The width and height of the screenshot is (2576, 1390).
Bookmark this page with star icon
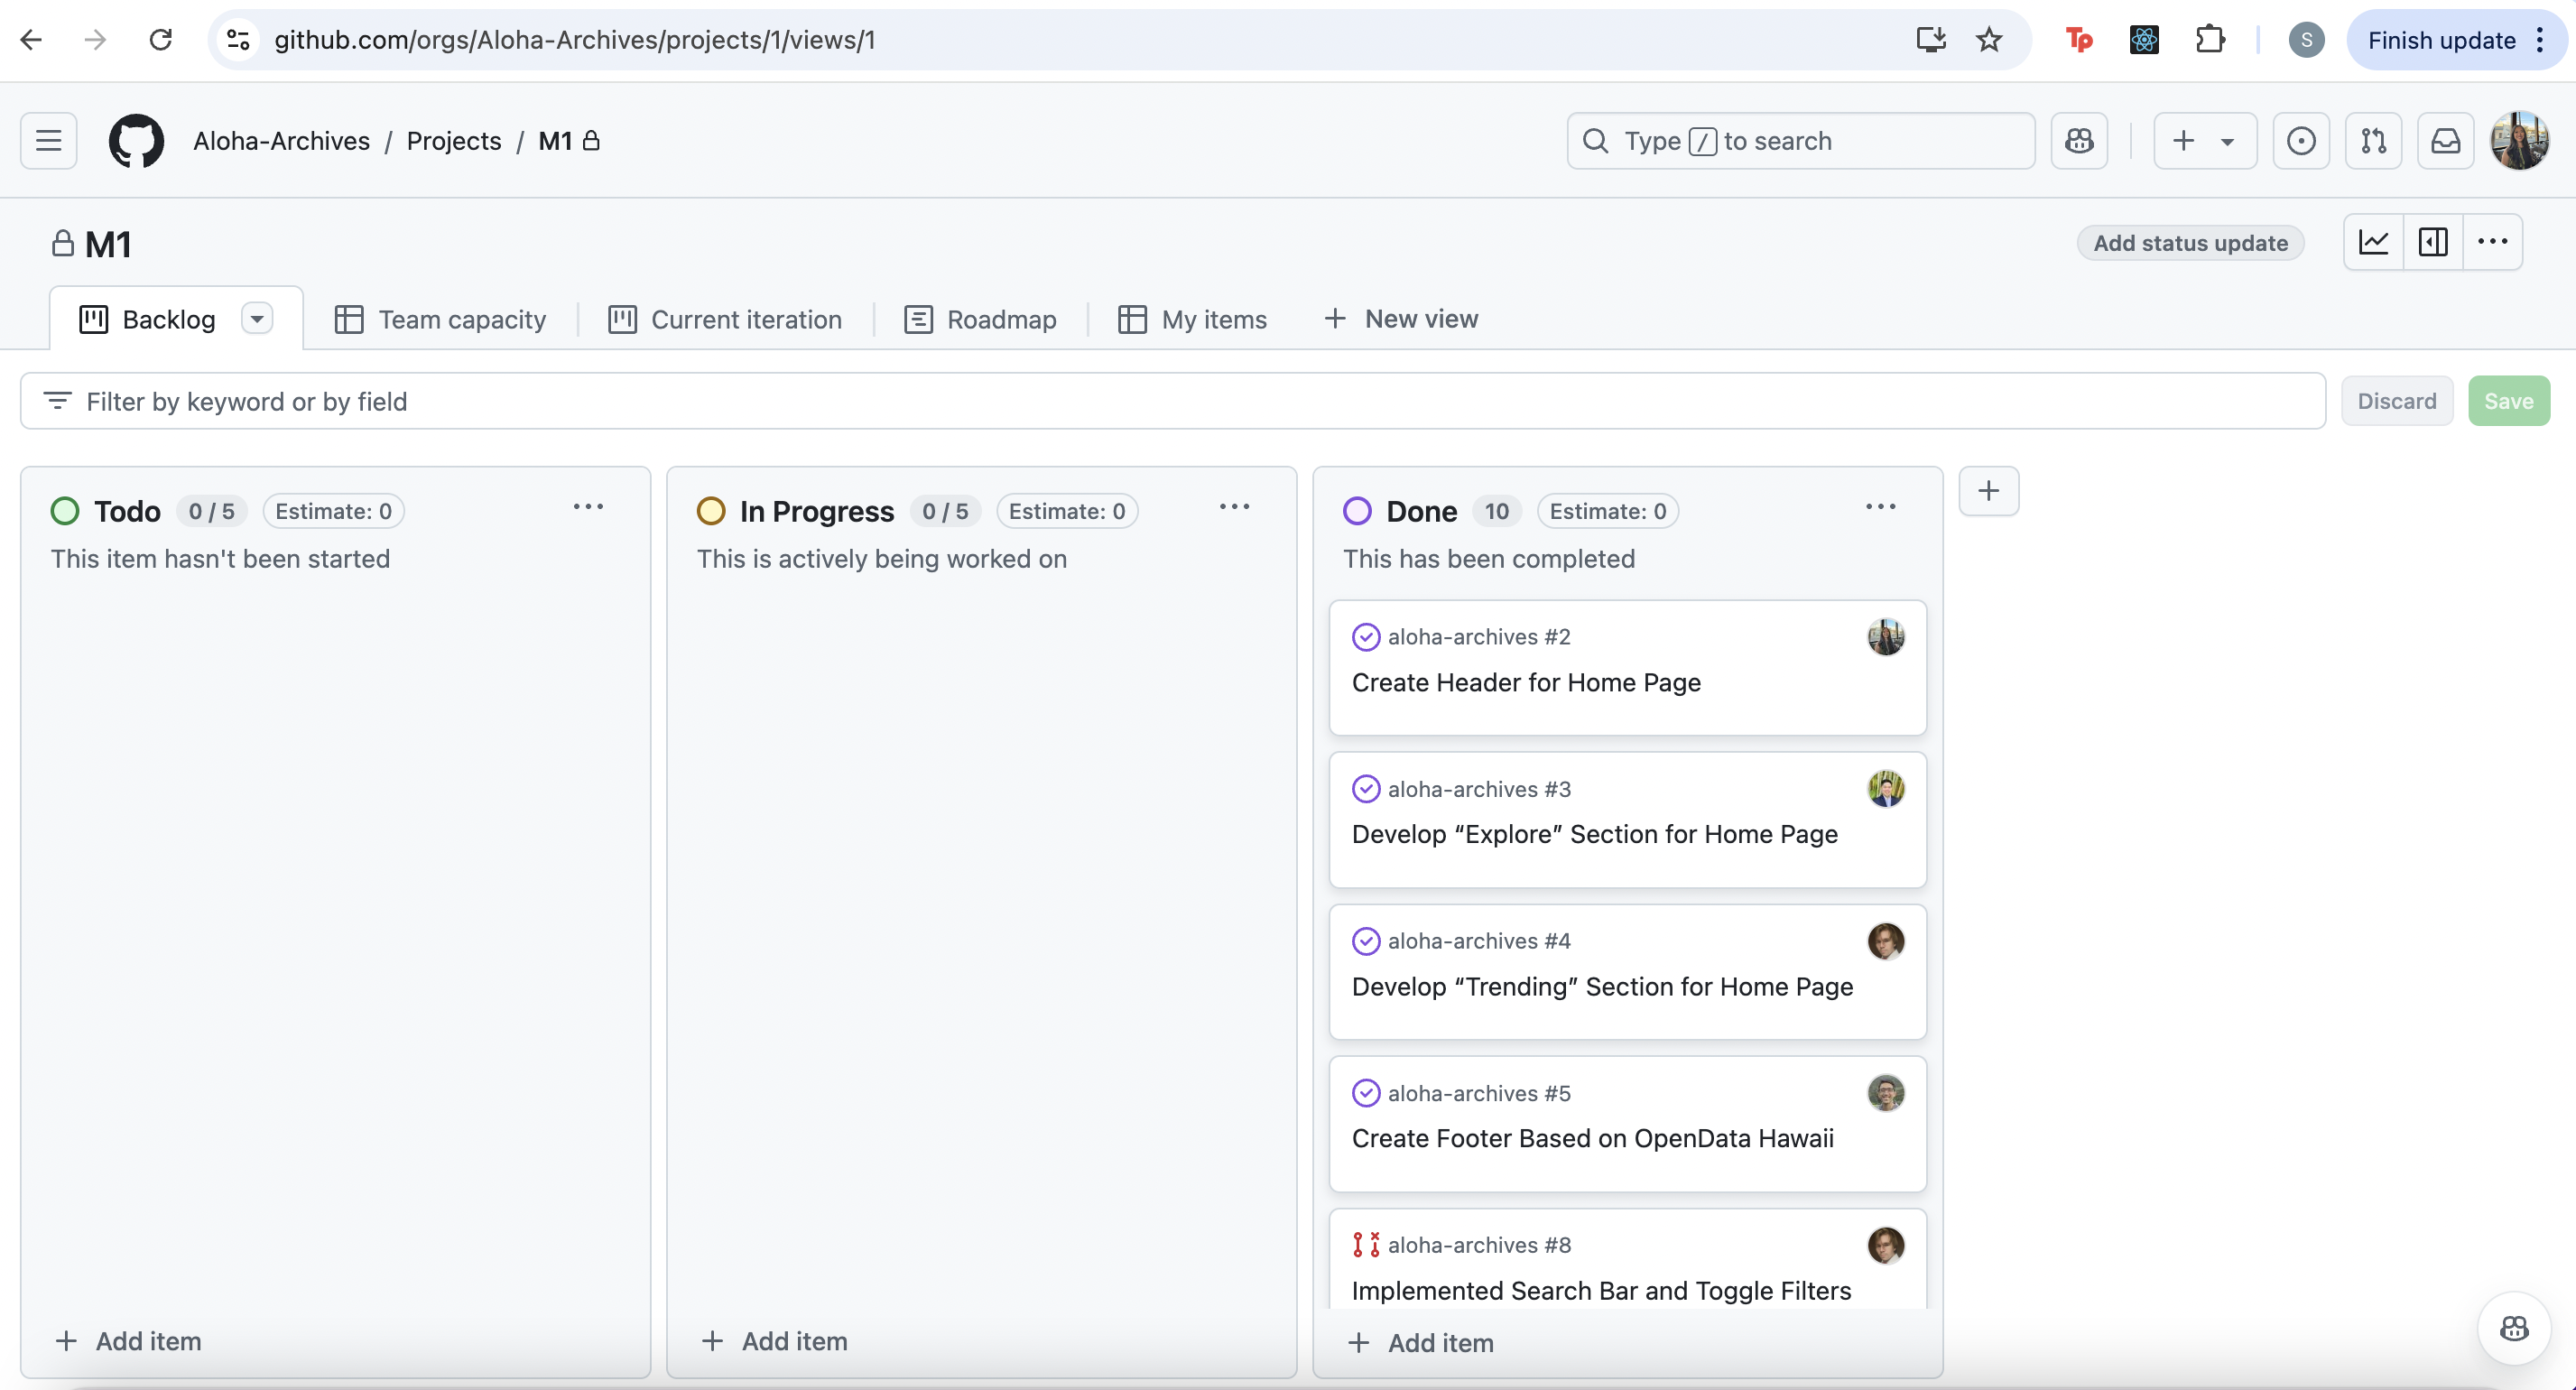coord(1989,40)
